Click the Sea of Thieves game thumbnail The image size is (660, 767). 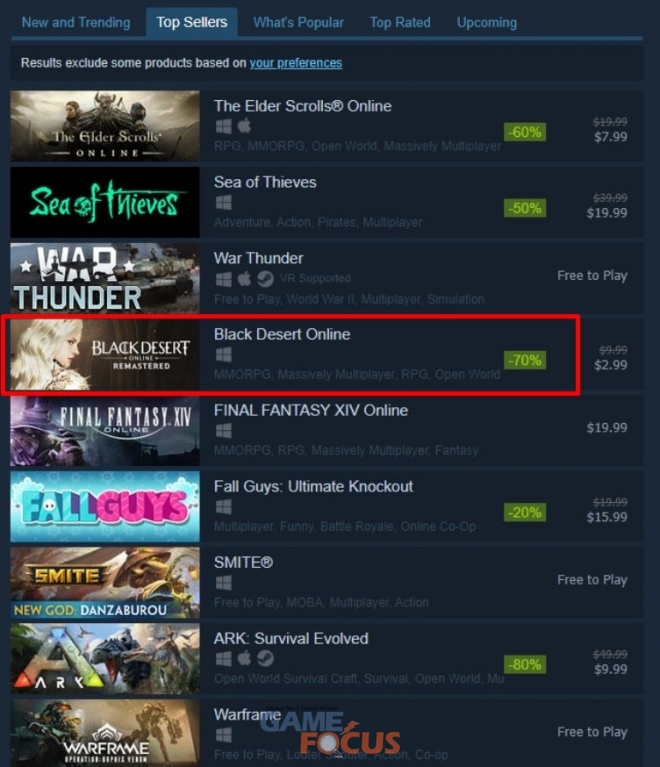pyautogui.click(x=105, y=202)
